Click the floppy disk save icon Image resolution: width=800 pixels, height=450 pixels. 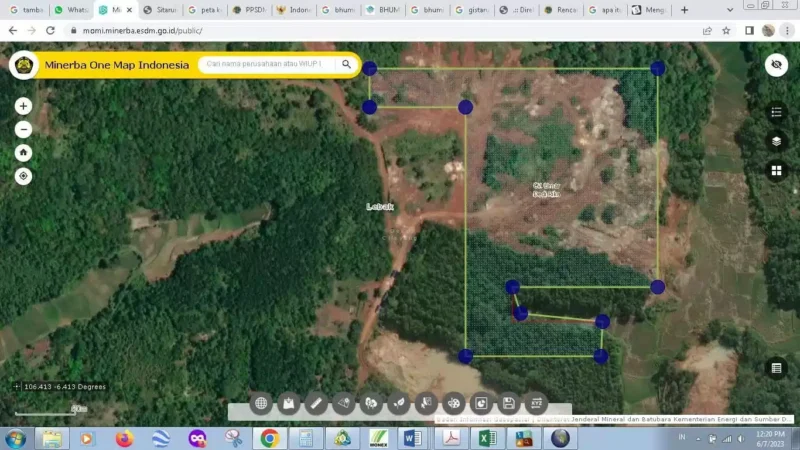point(509,404)
